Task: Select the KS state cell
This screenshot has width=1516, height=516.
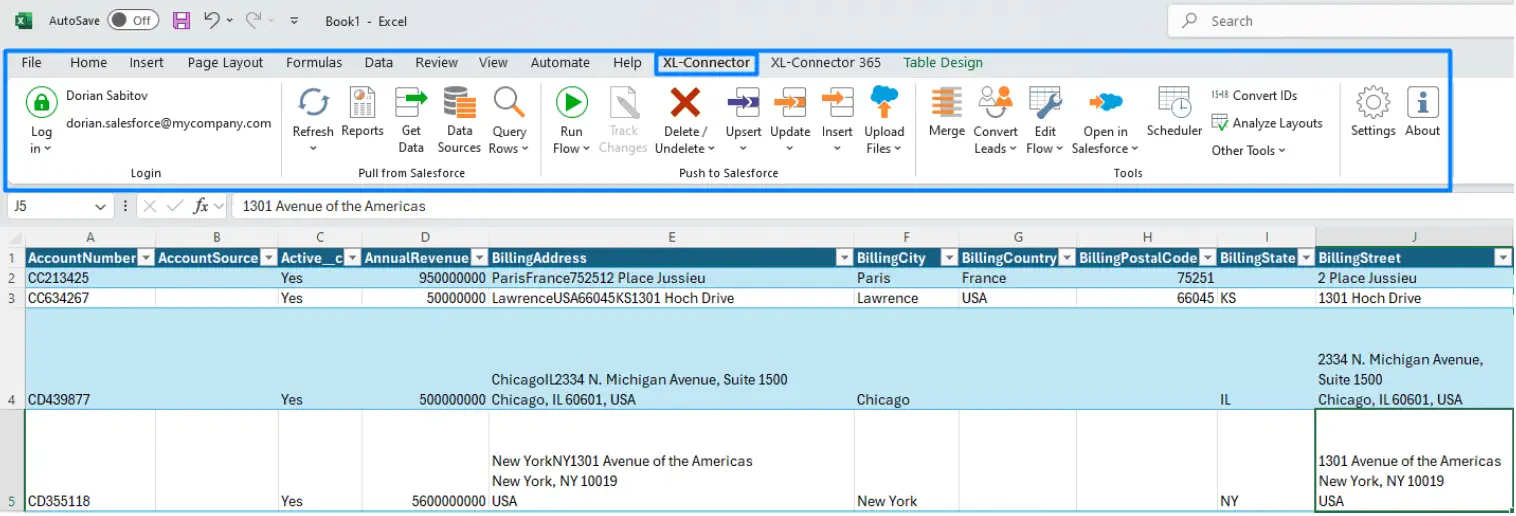Action: (x=1266, y=298)
